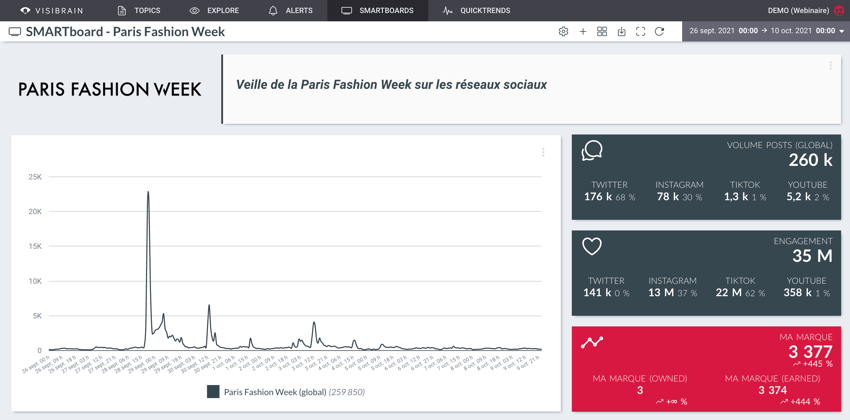Enter fullscreen mode

[640, 31]
